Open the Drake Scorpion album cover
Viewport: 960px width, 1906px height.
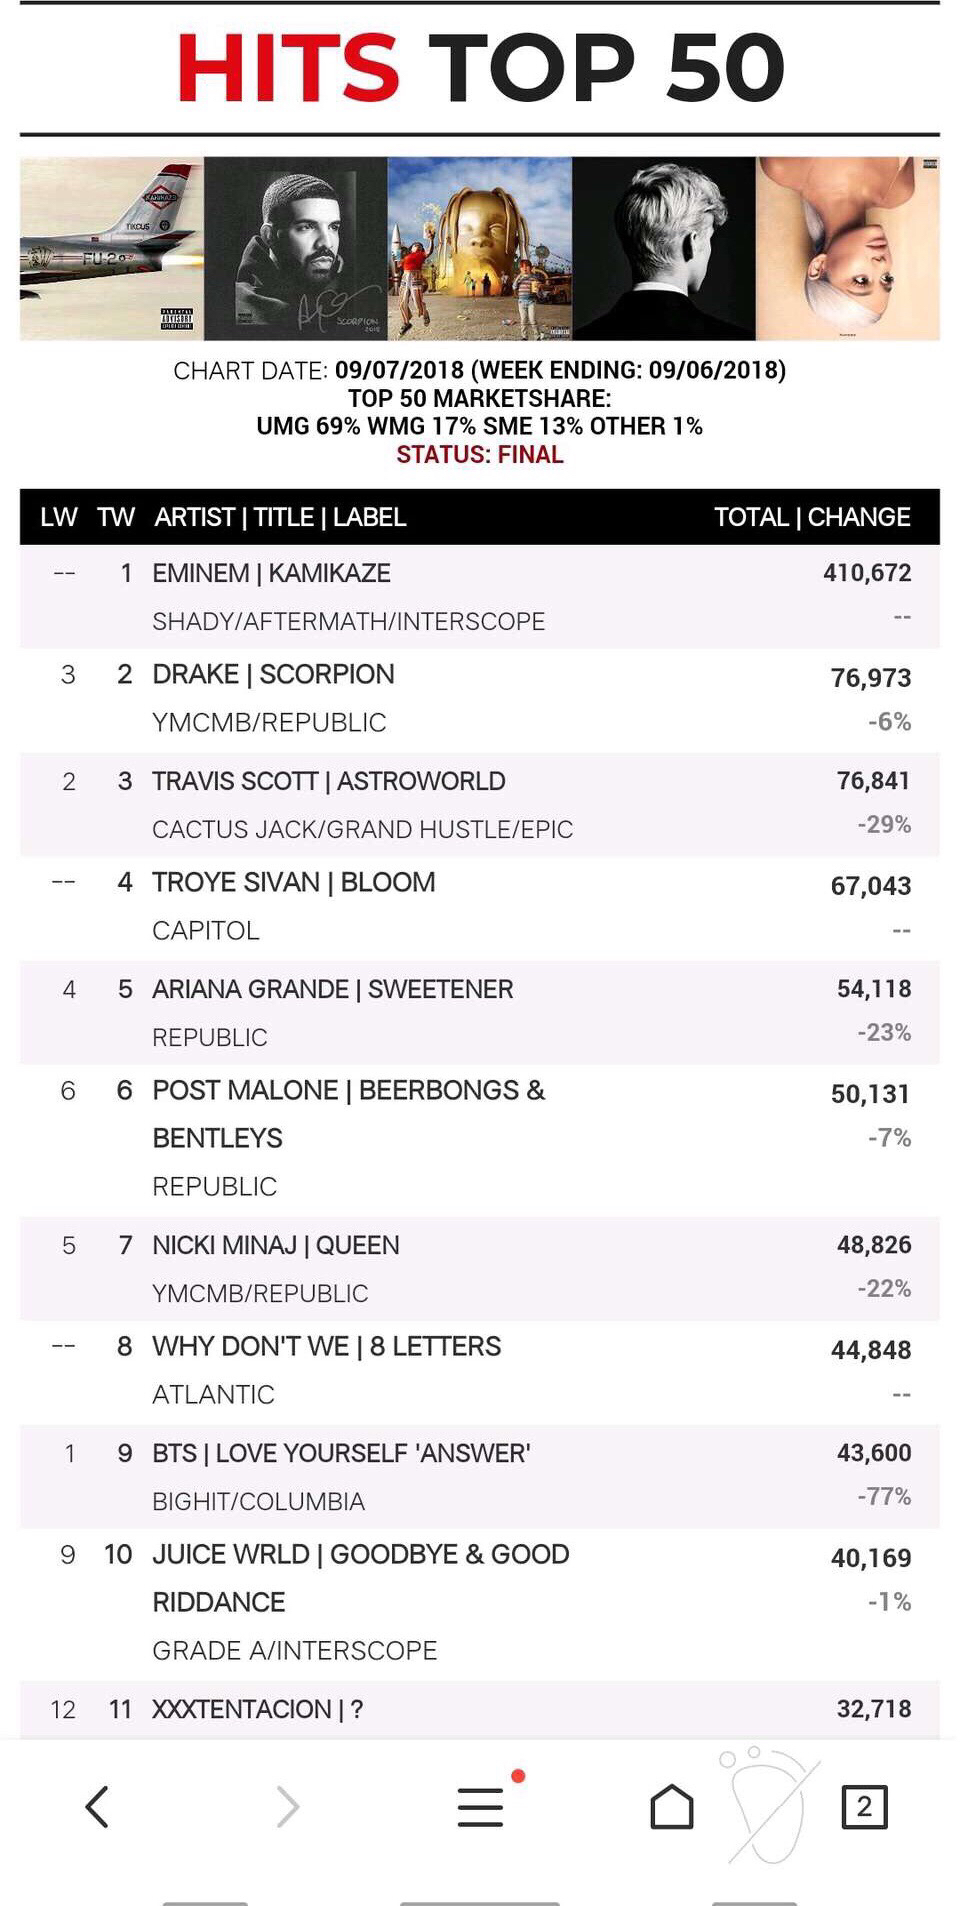coord(296,248)
